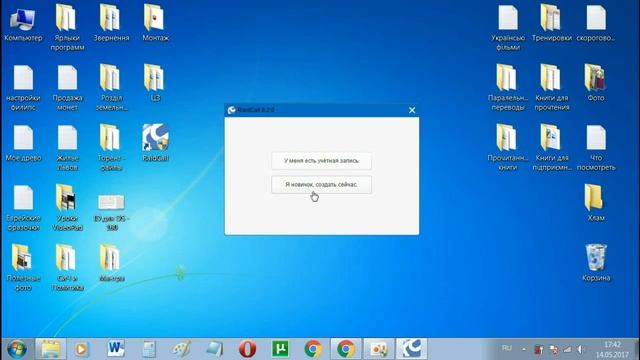Select the 'Книги для підприємн...' folder
The height and width of the screenshot is (360, 640).
pyautogui.click(x=551, y=148)
